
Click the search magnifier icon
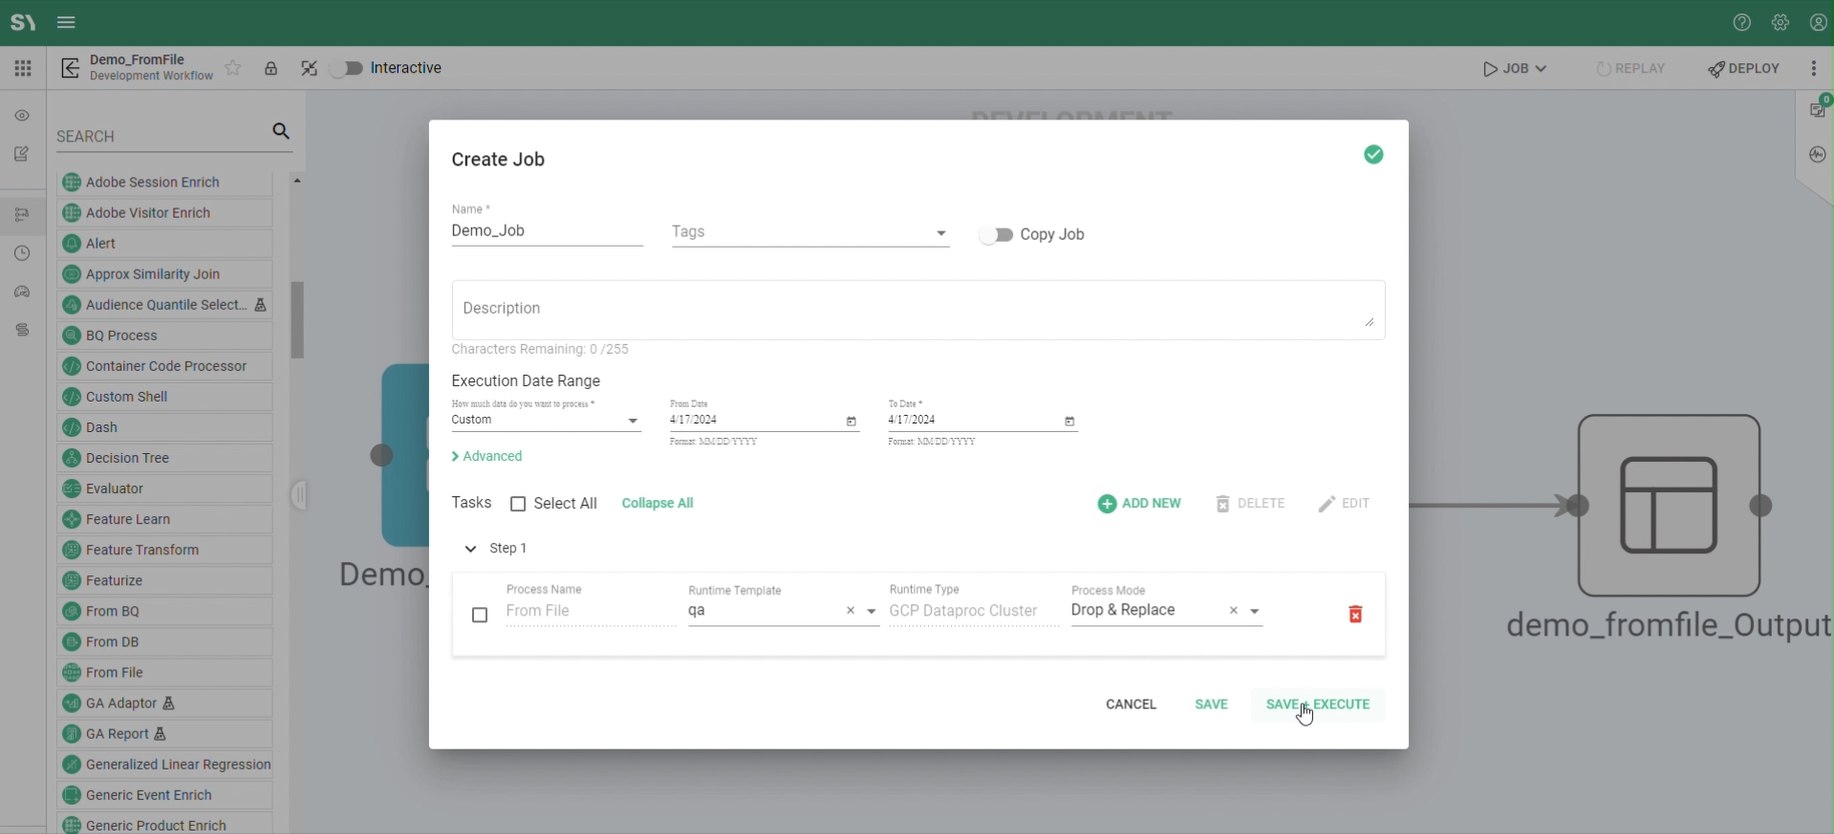(281, 132)
